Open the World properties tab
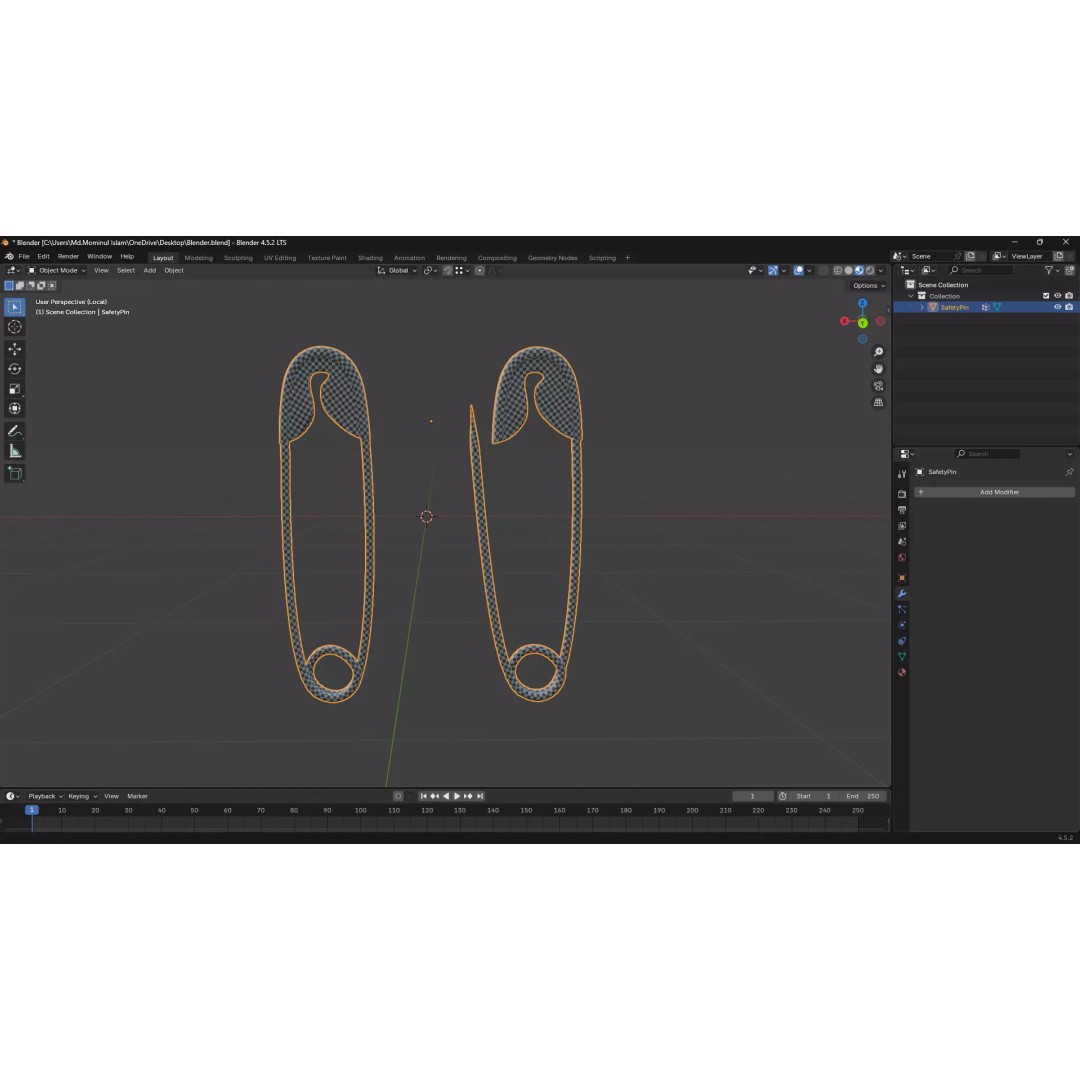The width and height of the screenshot is (1080, 1080). click(x=902, y=557)
